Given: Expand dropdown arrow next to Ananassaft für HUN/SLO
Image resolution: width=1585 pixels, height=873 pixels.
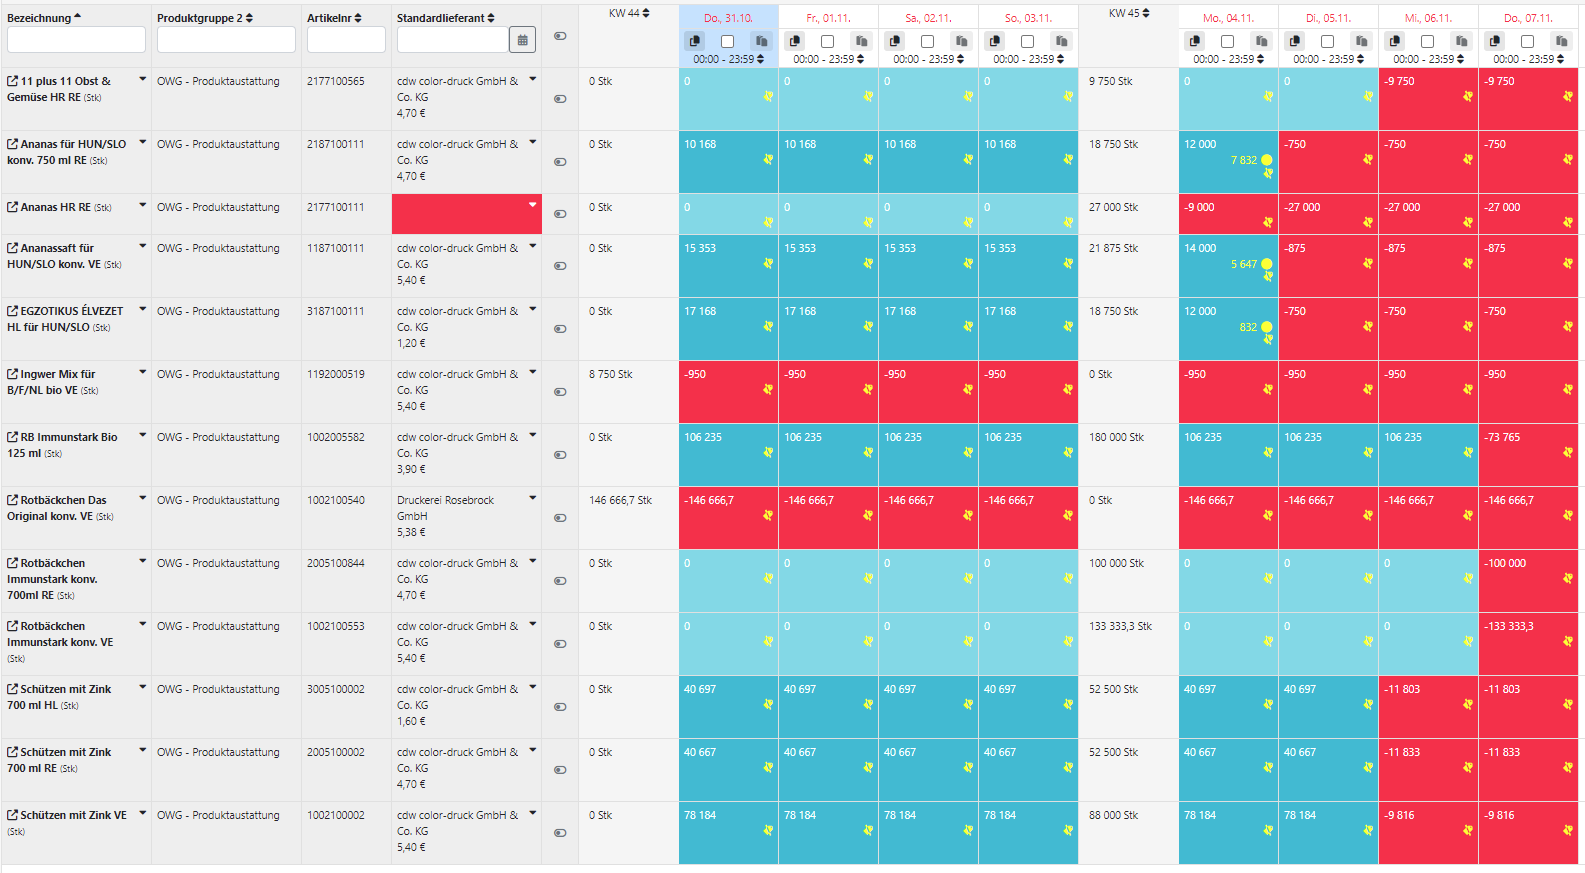Looking at the screenshot, I should click(x=142, y=246).
